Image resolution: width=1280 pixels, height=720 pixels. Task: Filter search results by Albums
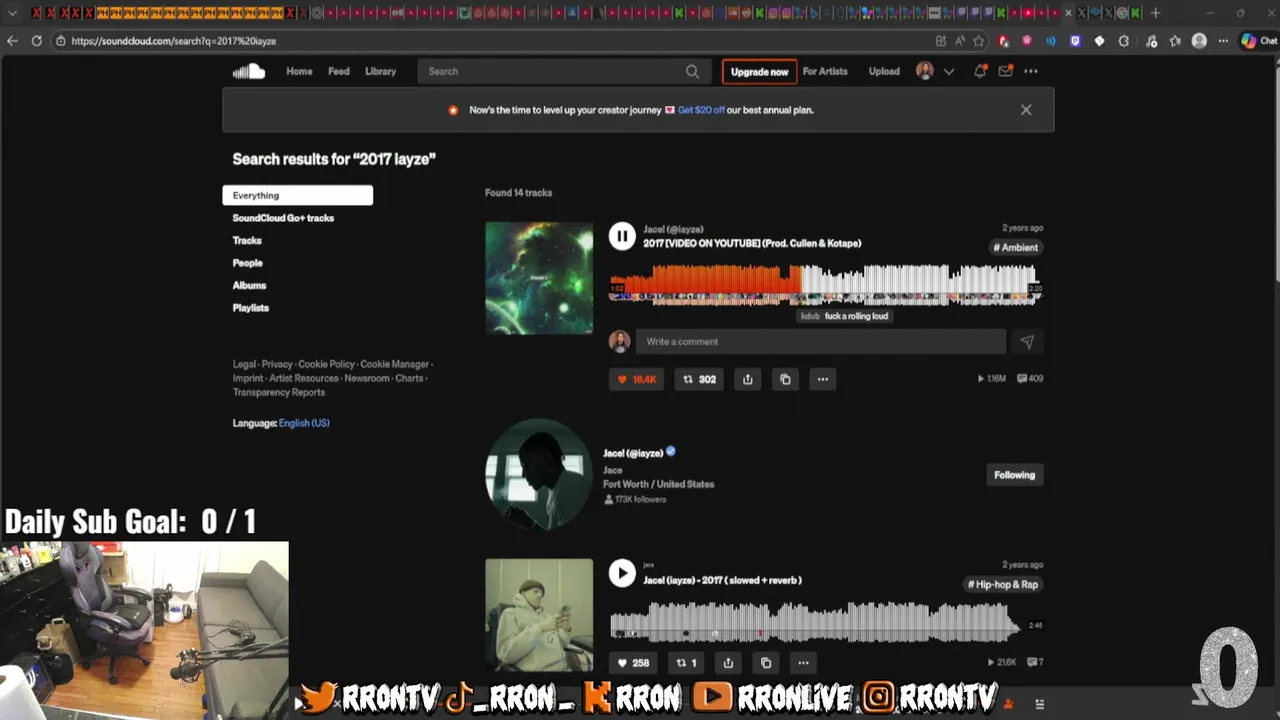[249, 285]
